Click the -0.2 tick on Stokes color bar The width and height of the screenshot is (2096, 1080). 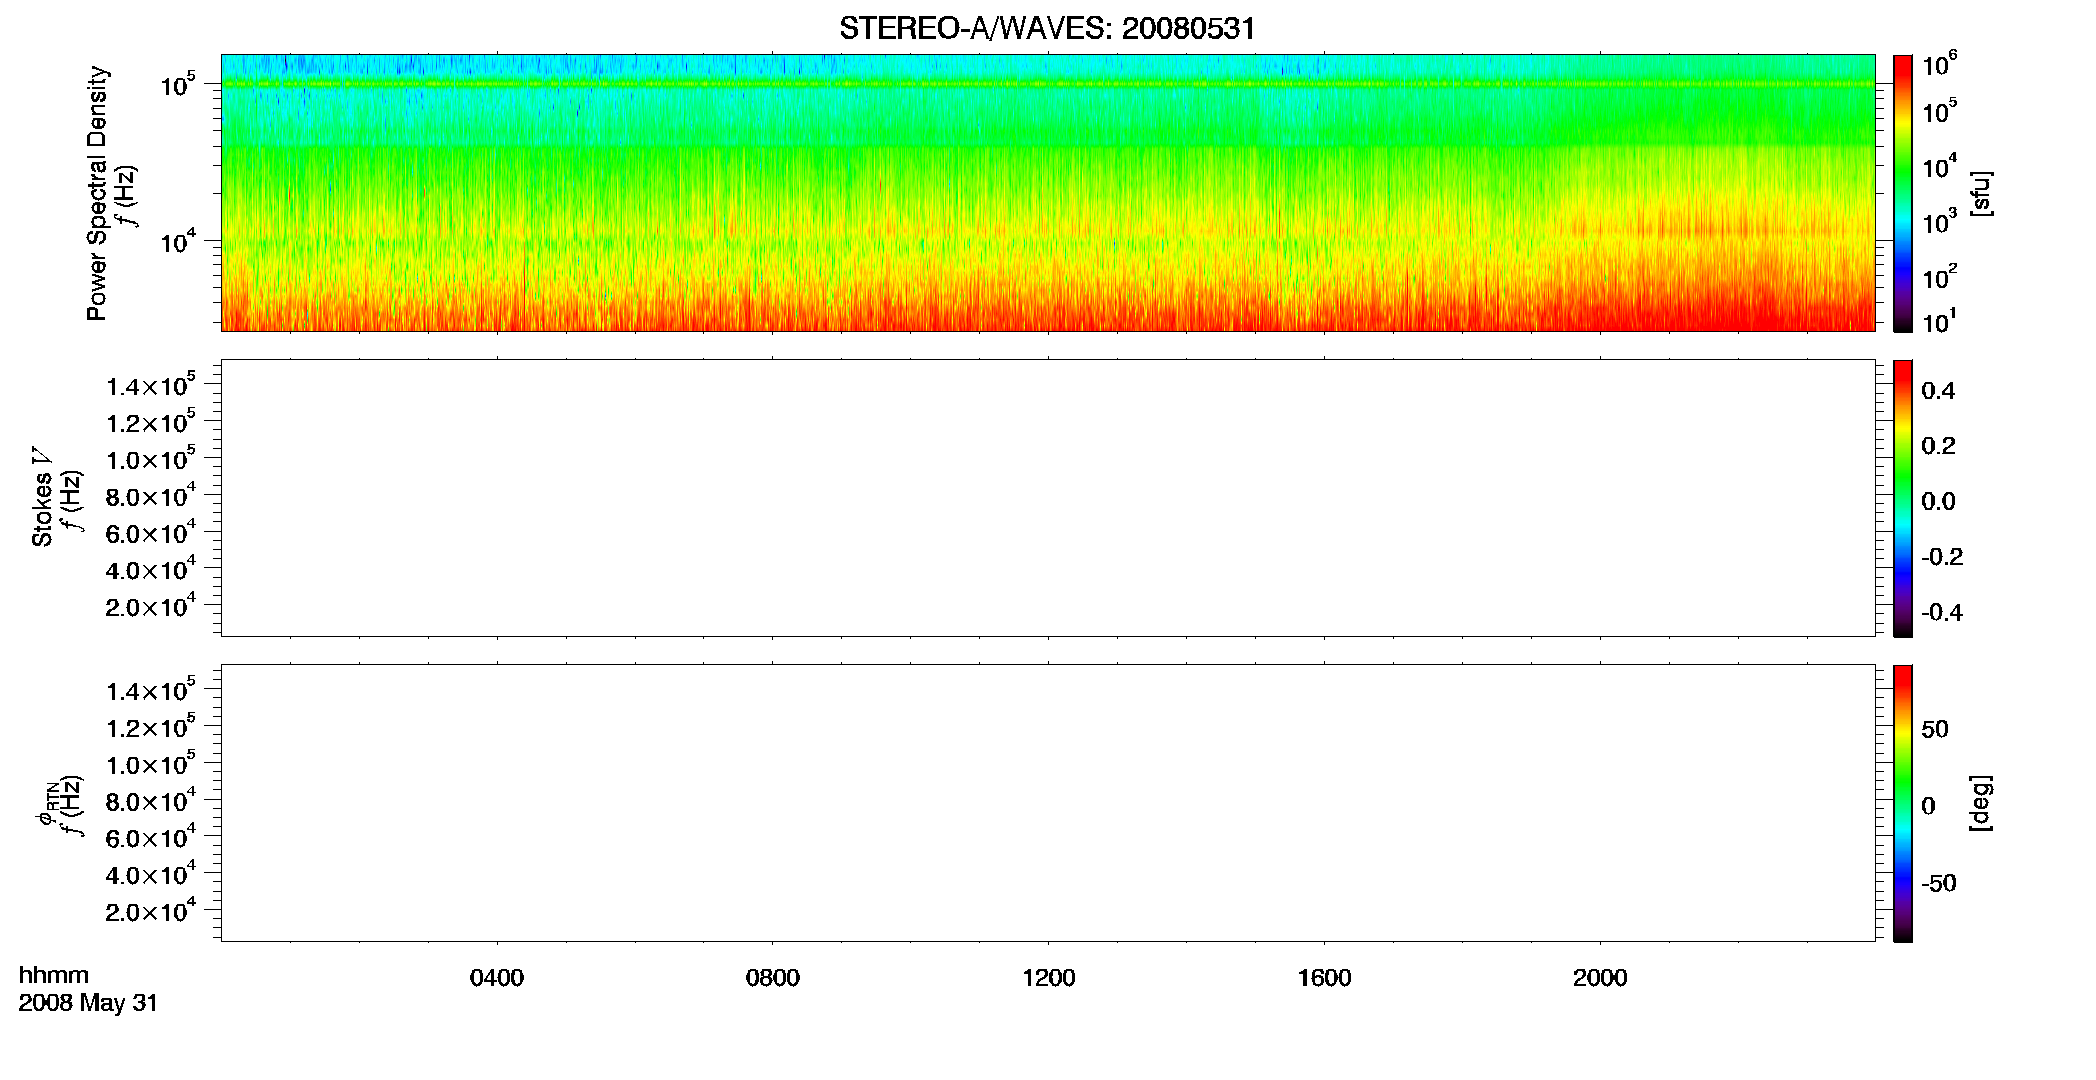(x=1942, y=557)
